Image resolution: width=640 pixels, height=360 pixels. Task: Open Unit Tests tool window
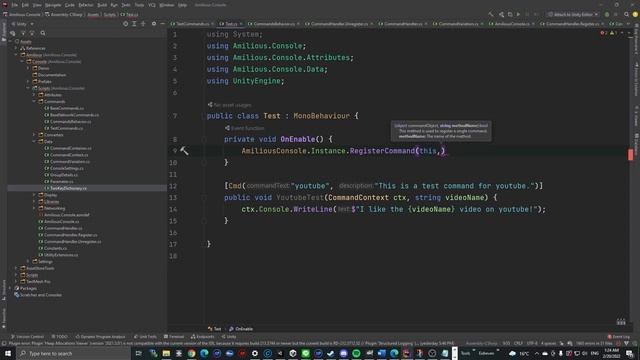point(145,337)
